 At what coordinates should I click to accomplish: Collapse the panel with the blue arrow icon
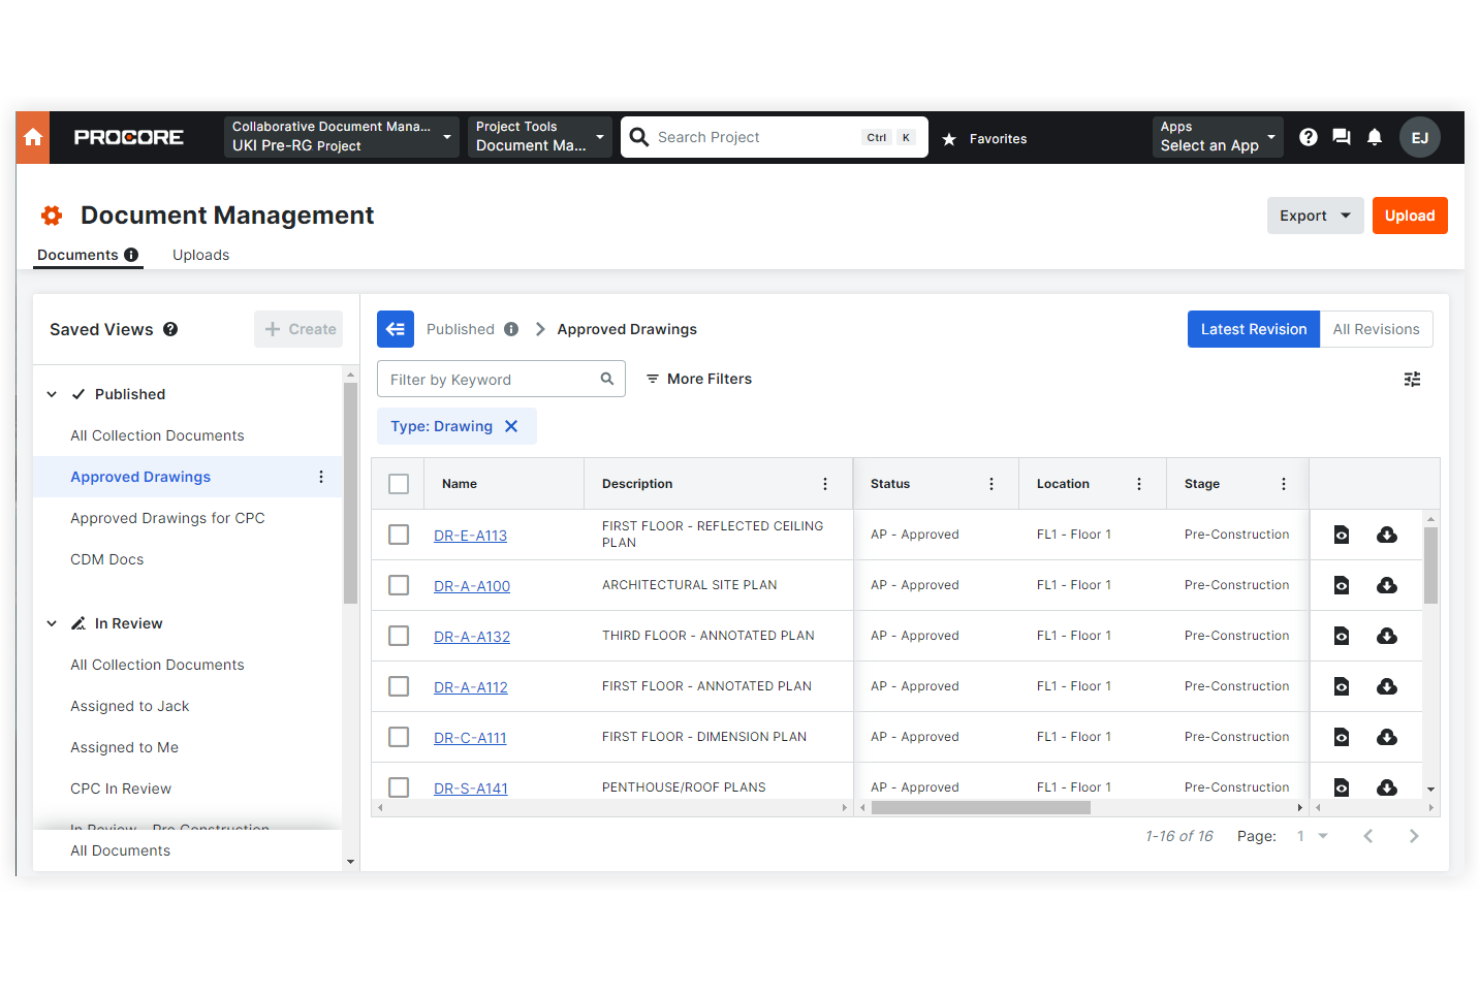pos(396,329)
